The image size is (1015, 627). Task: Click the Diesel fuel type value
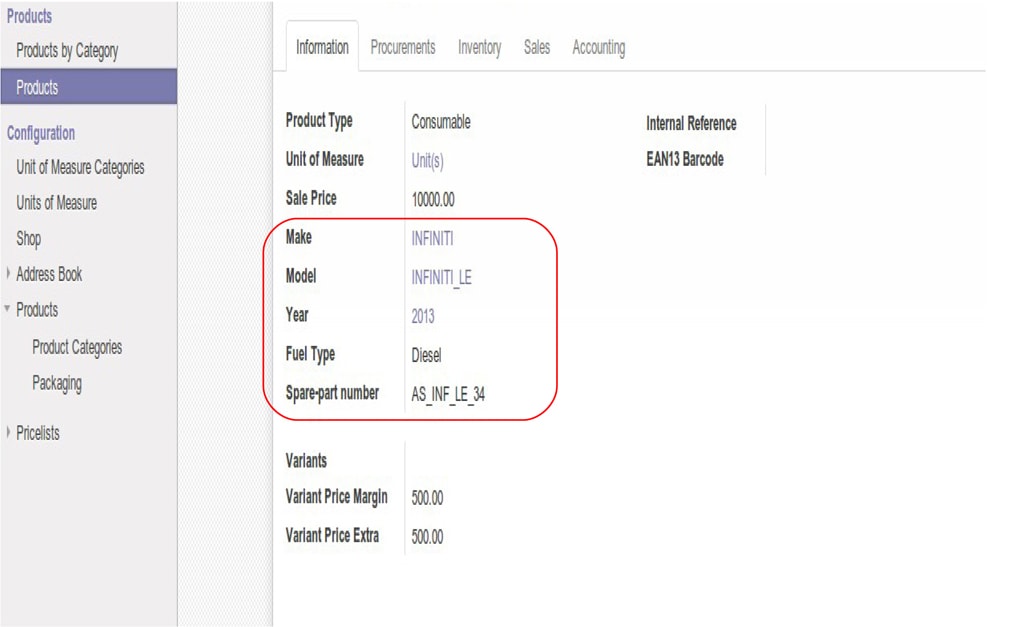point(426,355)
